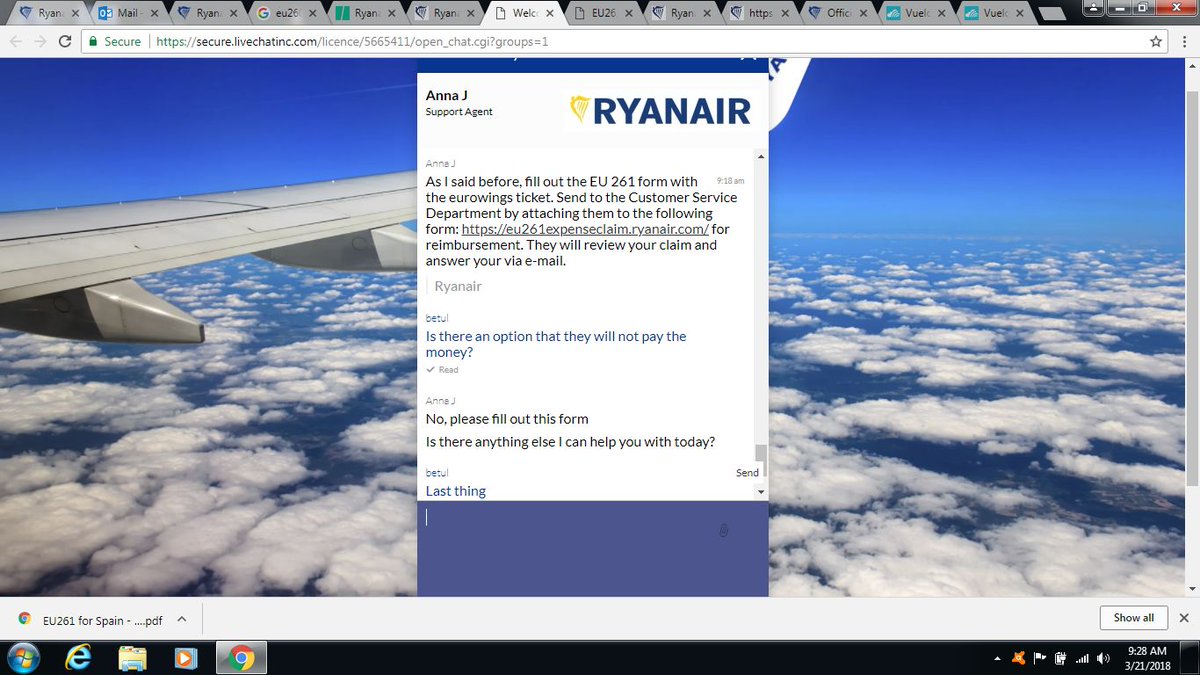The image size is (1200, 675).
Task: Click 'No, please fill out this form' message
Action: tap(507, 419)
